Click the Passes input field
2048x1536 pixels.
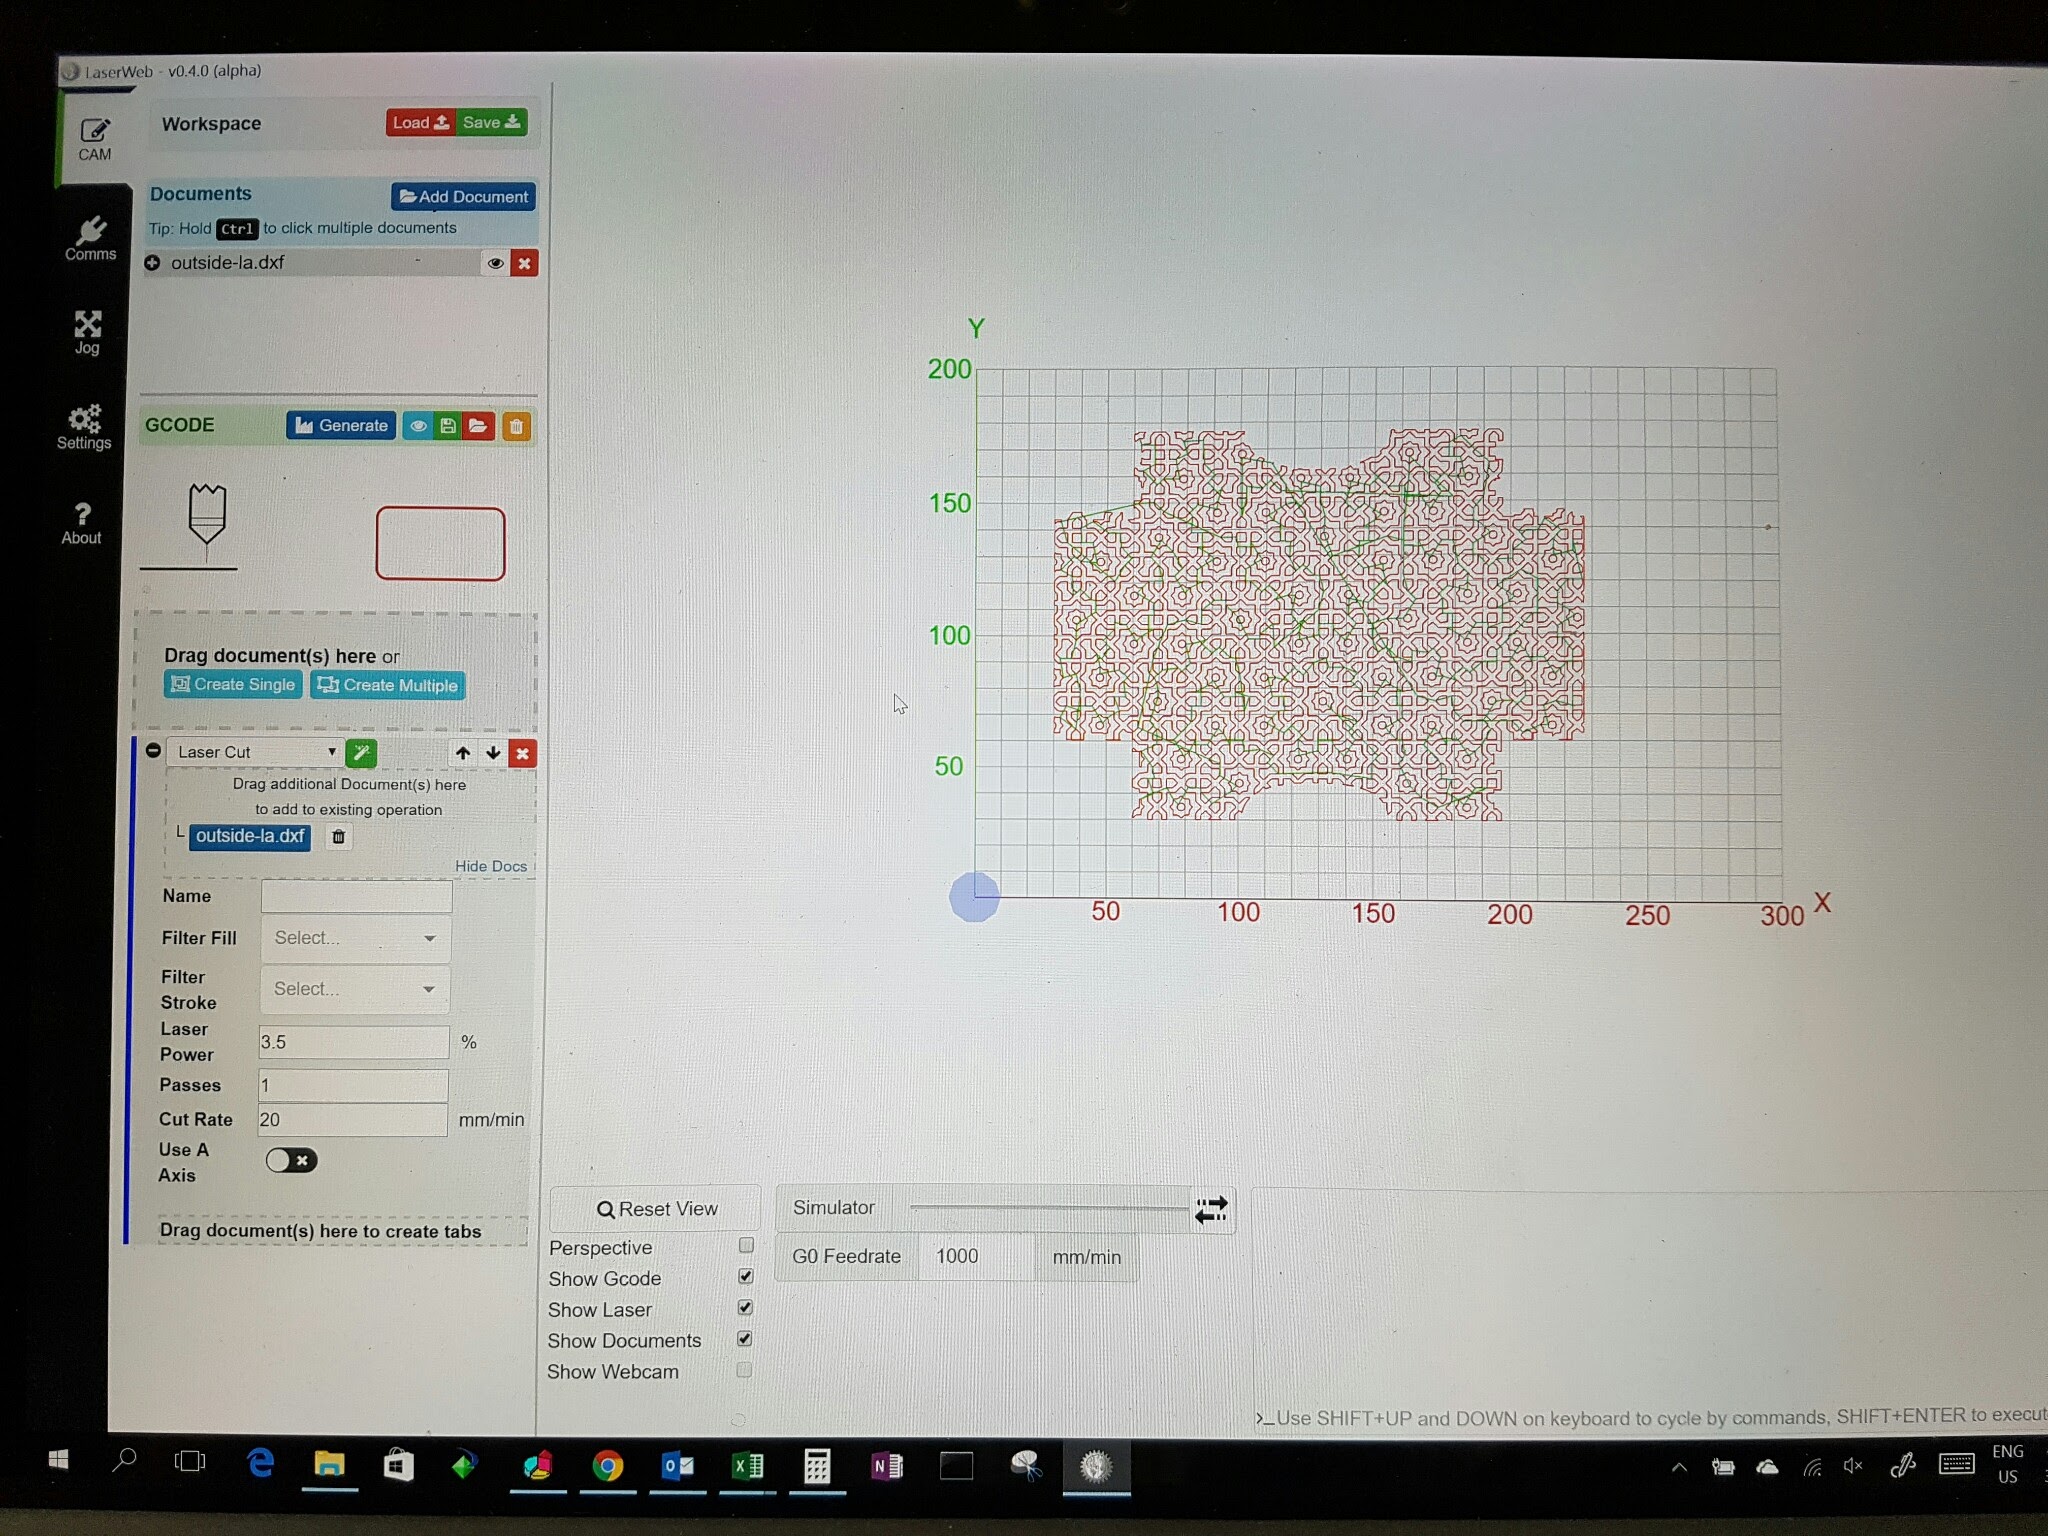(x=352, y=1085)
